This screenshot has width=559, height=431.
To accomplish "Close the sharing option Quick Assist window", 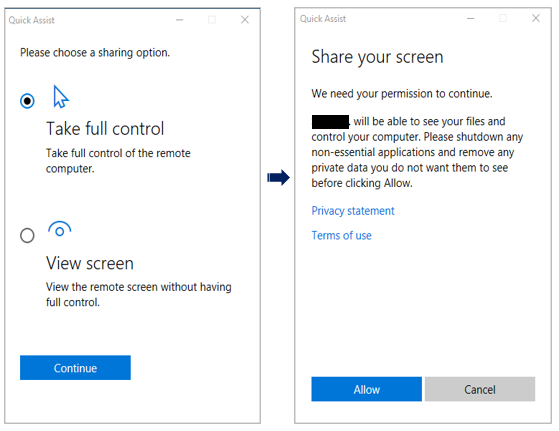I will [x=245, y=20].
